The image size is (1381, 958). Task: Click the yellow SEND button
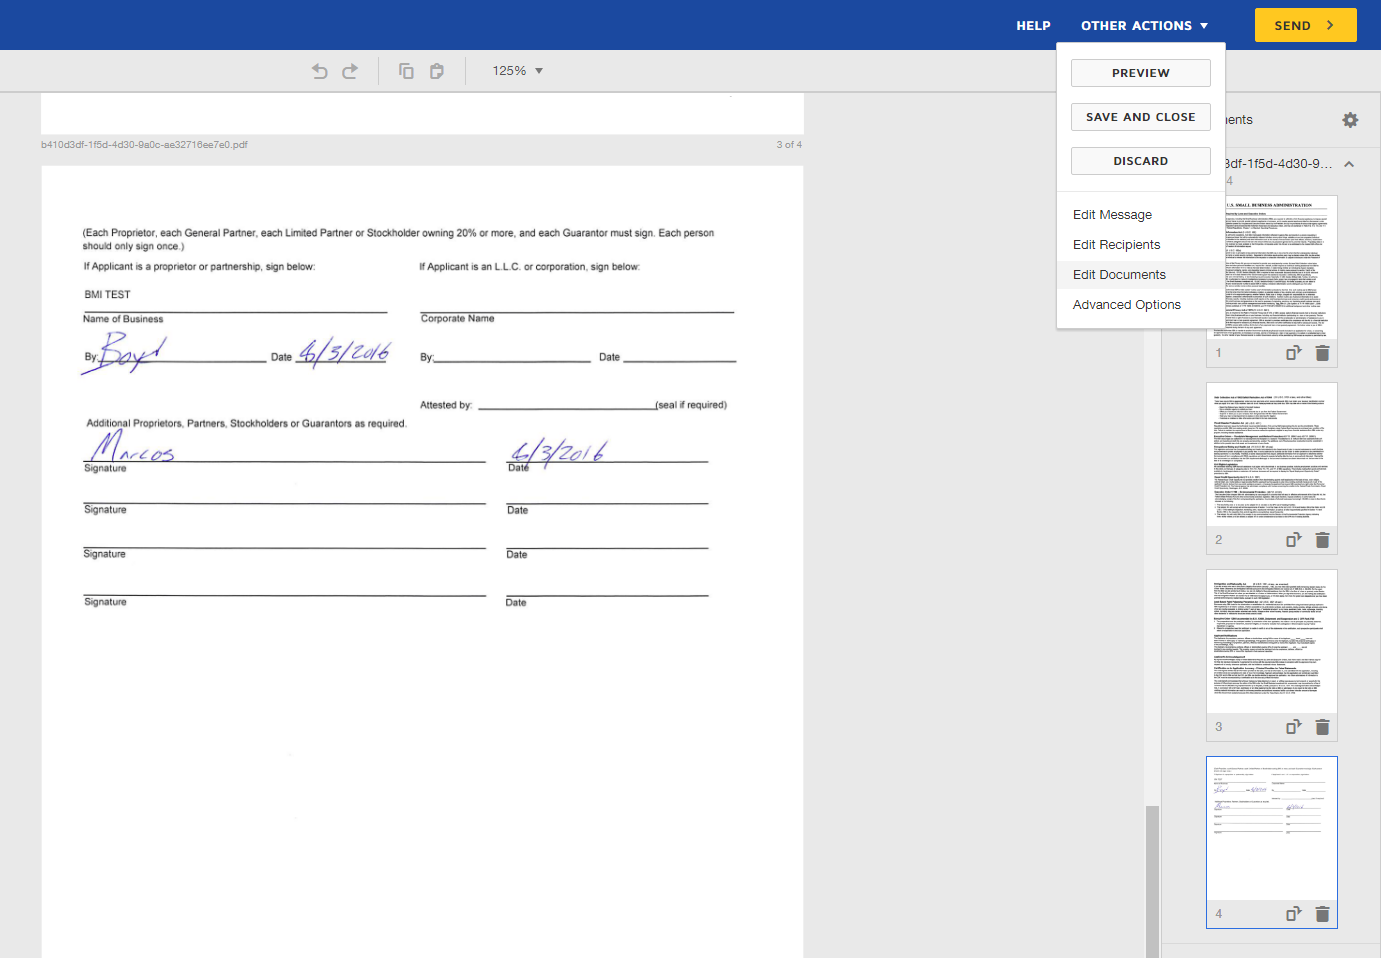pos(1305,25)
